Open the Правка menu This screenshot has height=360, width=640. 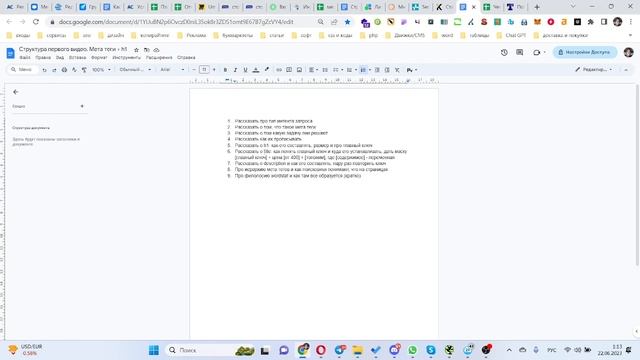click(x=43, y=58)
